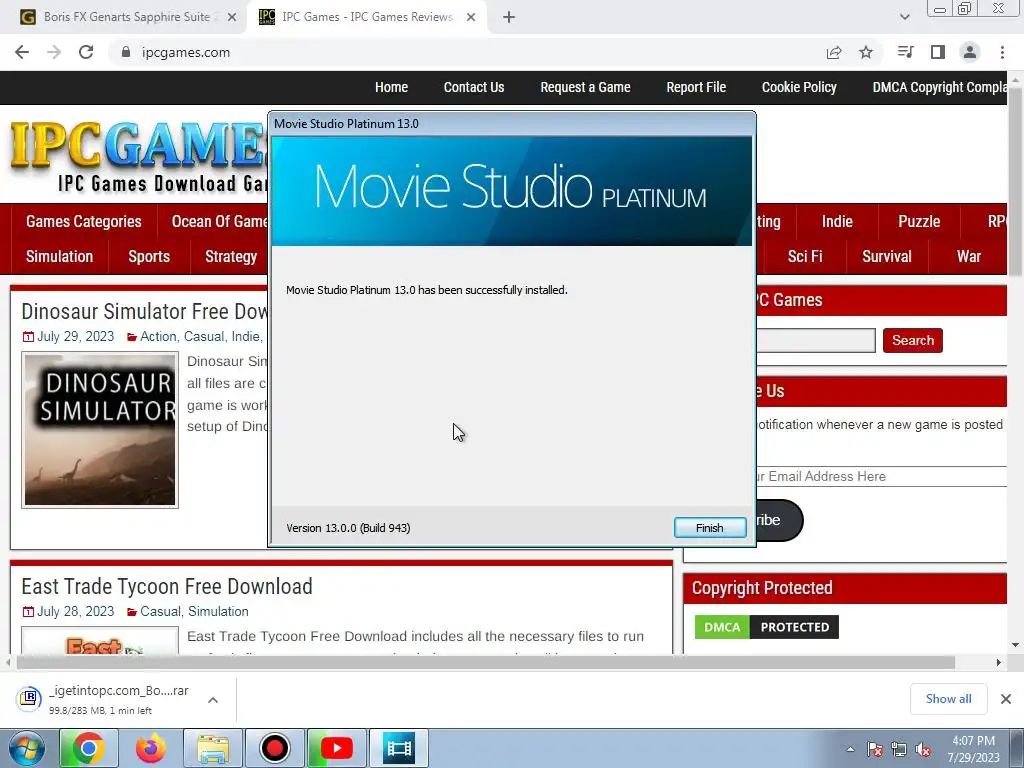Screen dimensions: 1024x768
Task: Click the vertical page scrollbar
Action: pyautogui.click(x=1015, y=183)
